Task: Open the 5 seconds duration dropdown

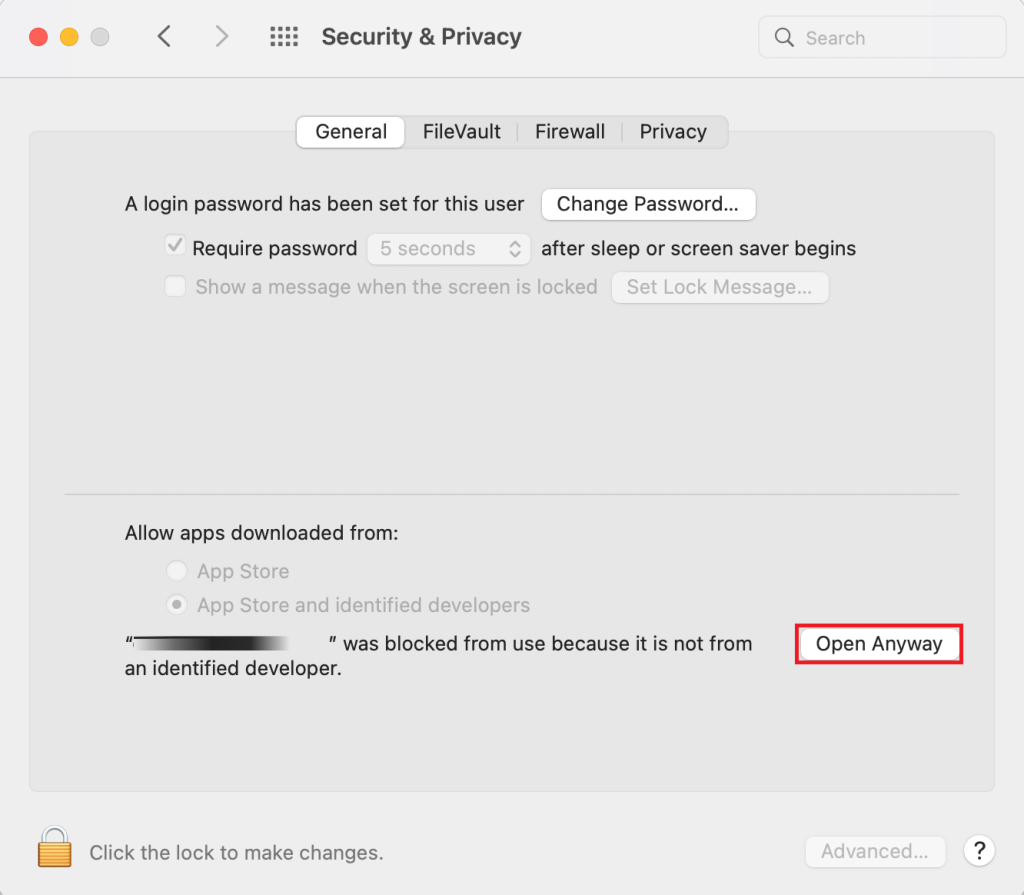Action: (448, 248)
